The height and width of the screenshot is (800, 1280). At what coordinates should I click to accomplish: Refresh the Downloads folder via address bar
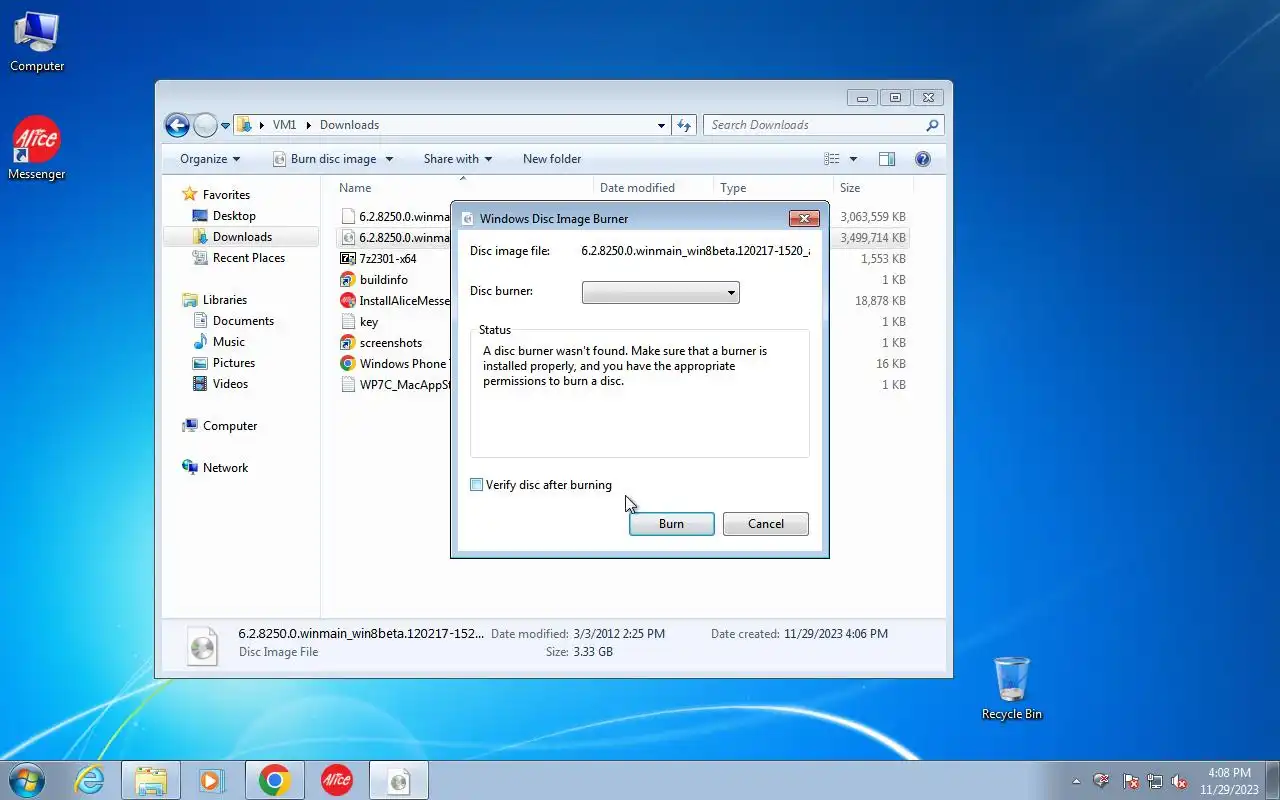pyautogui.click(x=684, y=125)
